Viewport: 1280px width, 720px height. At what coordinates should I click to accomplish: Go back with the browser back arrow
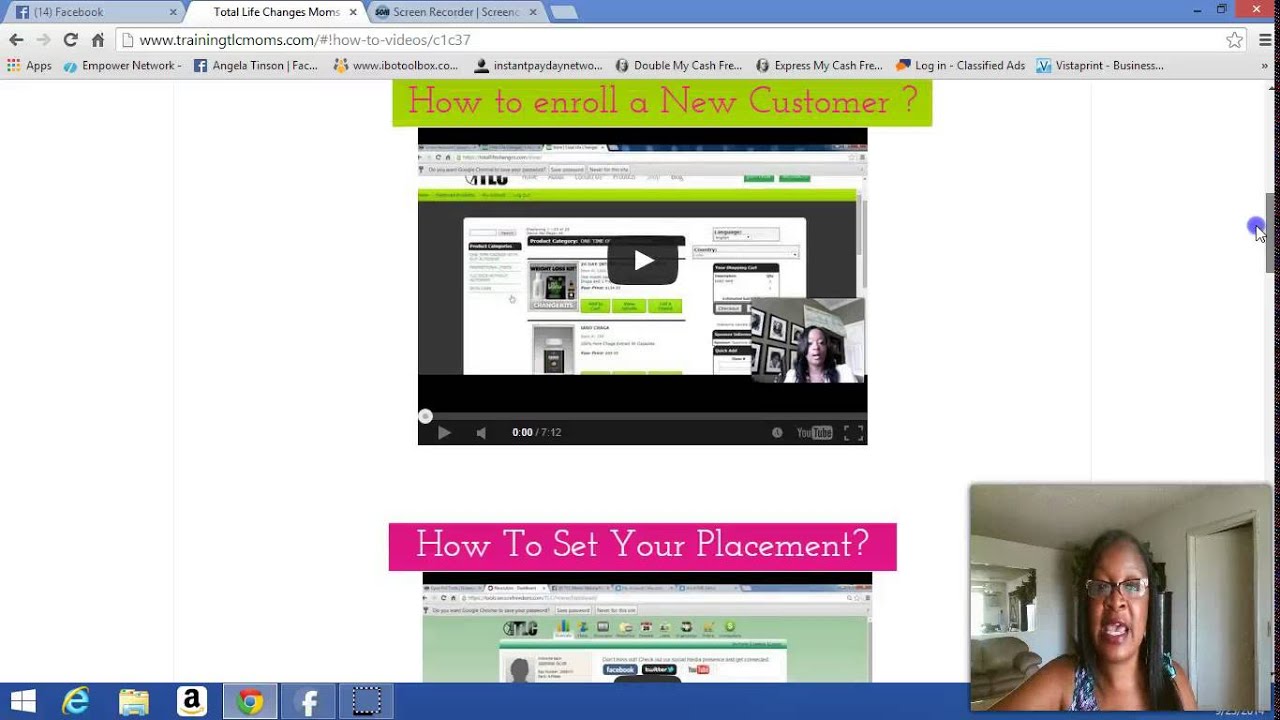point(16,40)
